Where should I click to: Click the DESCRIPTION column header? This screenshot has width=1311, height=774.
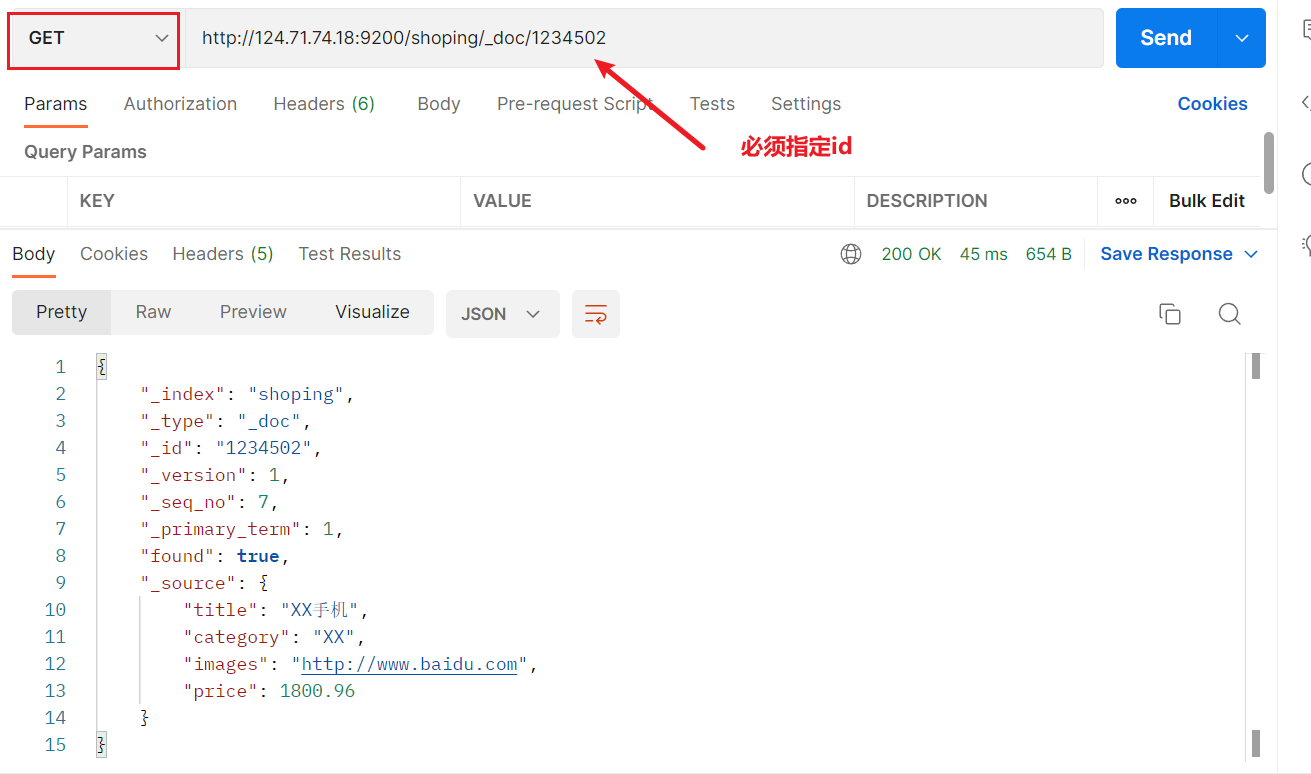click(927, 201)
